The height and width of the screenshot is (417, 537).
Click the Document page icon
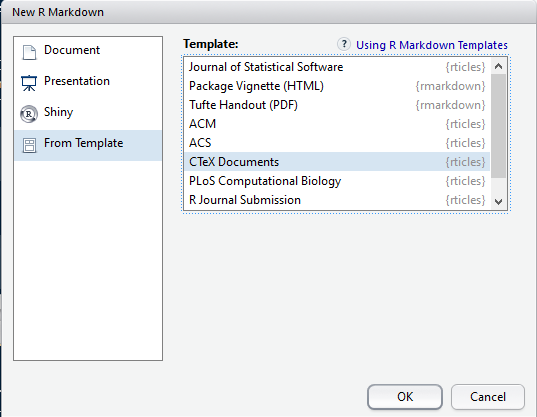point(29,53)
